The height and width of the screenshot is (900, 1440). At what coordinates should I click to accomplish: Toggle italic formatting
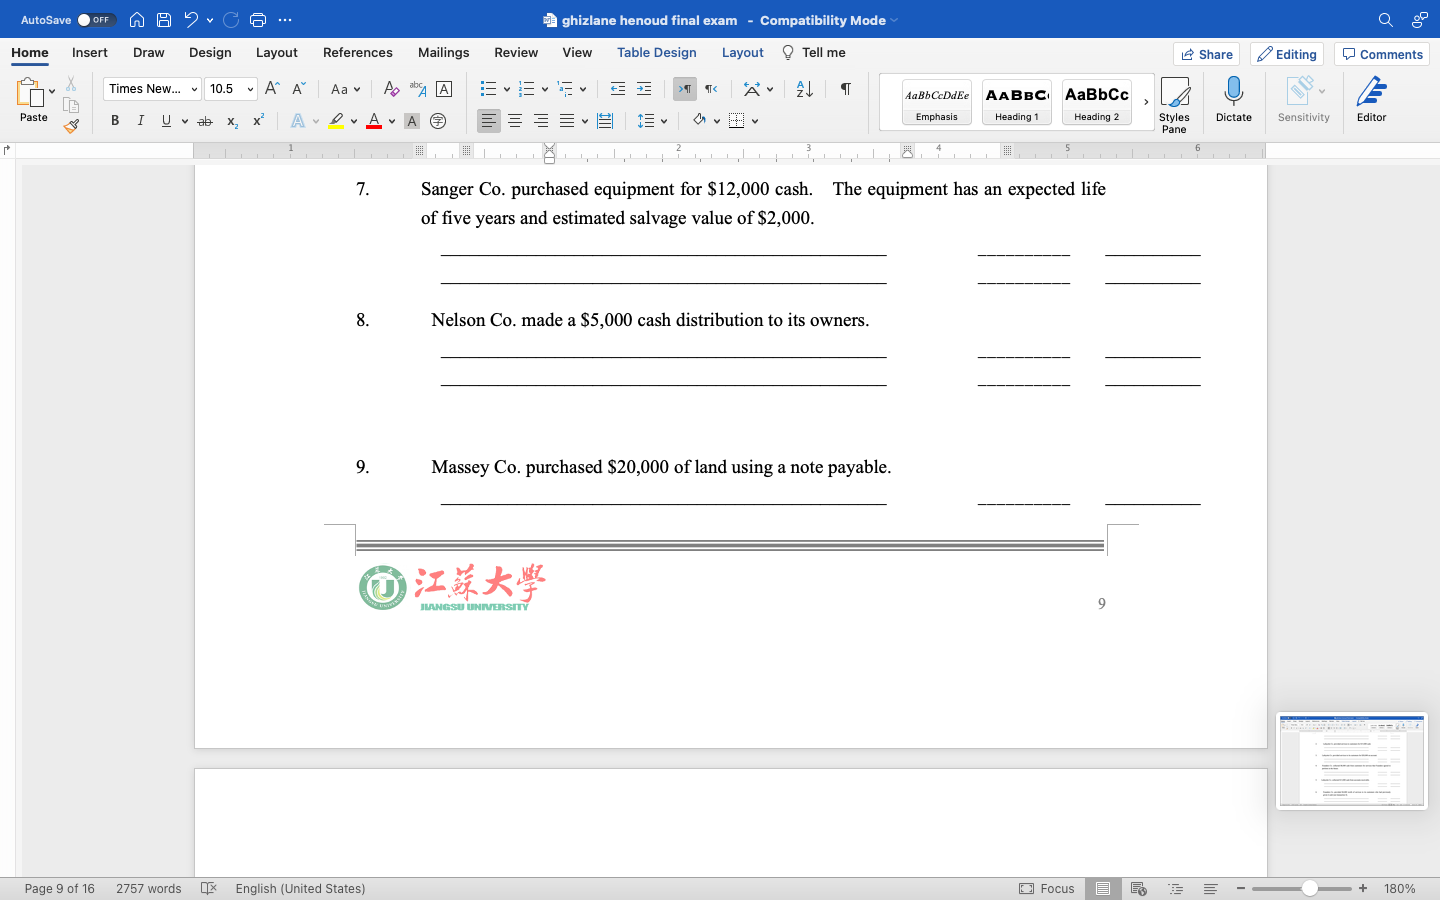[x=141, y=121]
